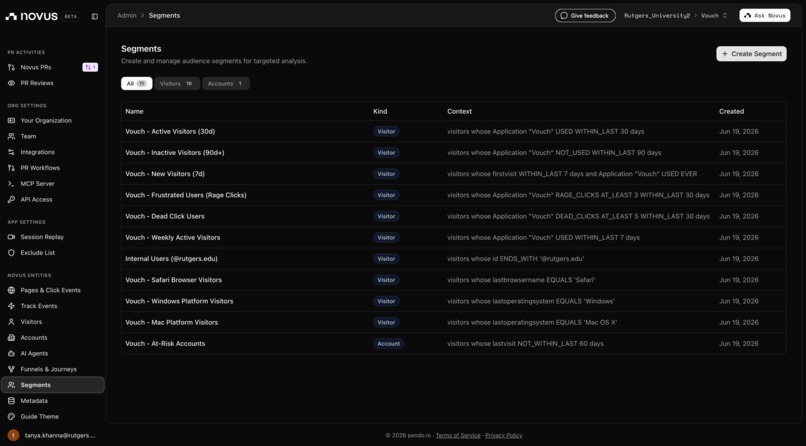Open Vouch - New Visitors (7d) segment
This screenshot has height=446, width=806.
(165, 174)
